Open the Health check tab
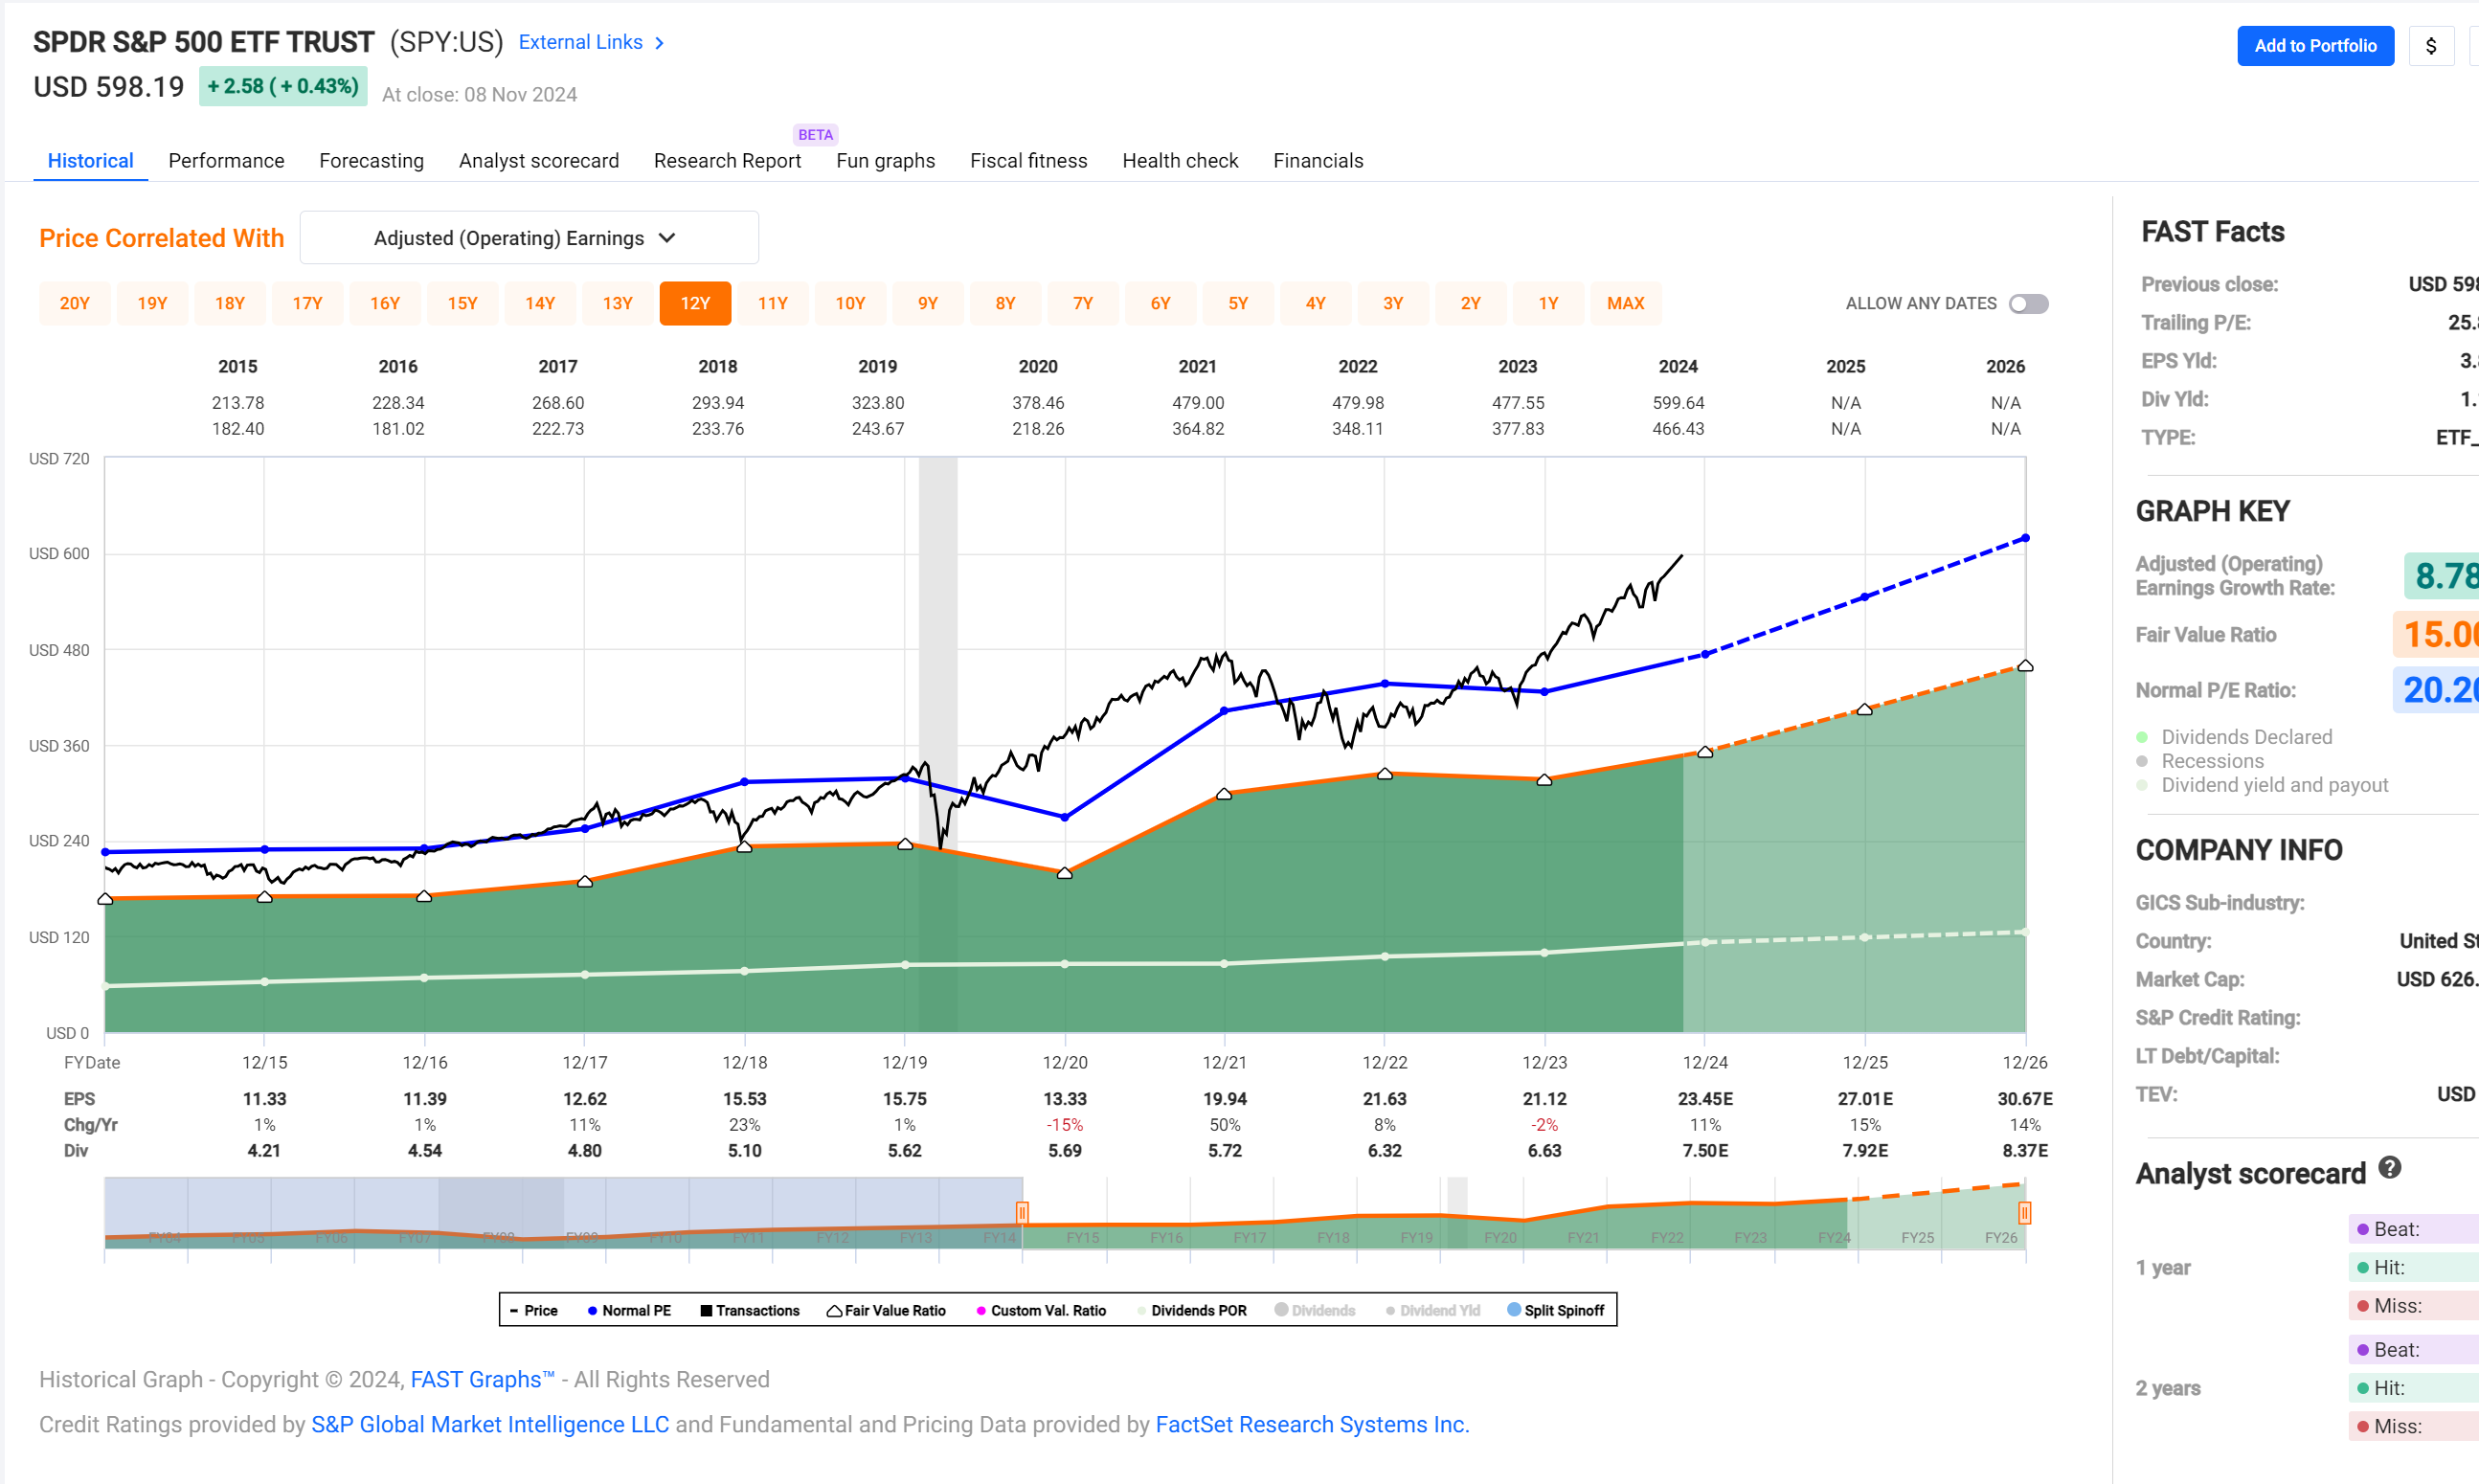 (1180, 161)
